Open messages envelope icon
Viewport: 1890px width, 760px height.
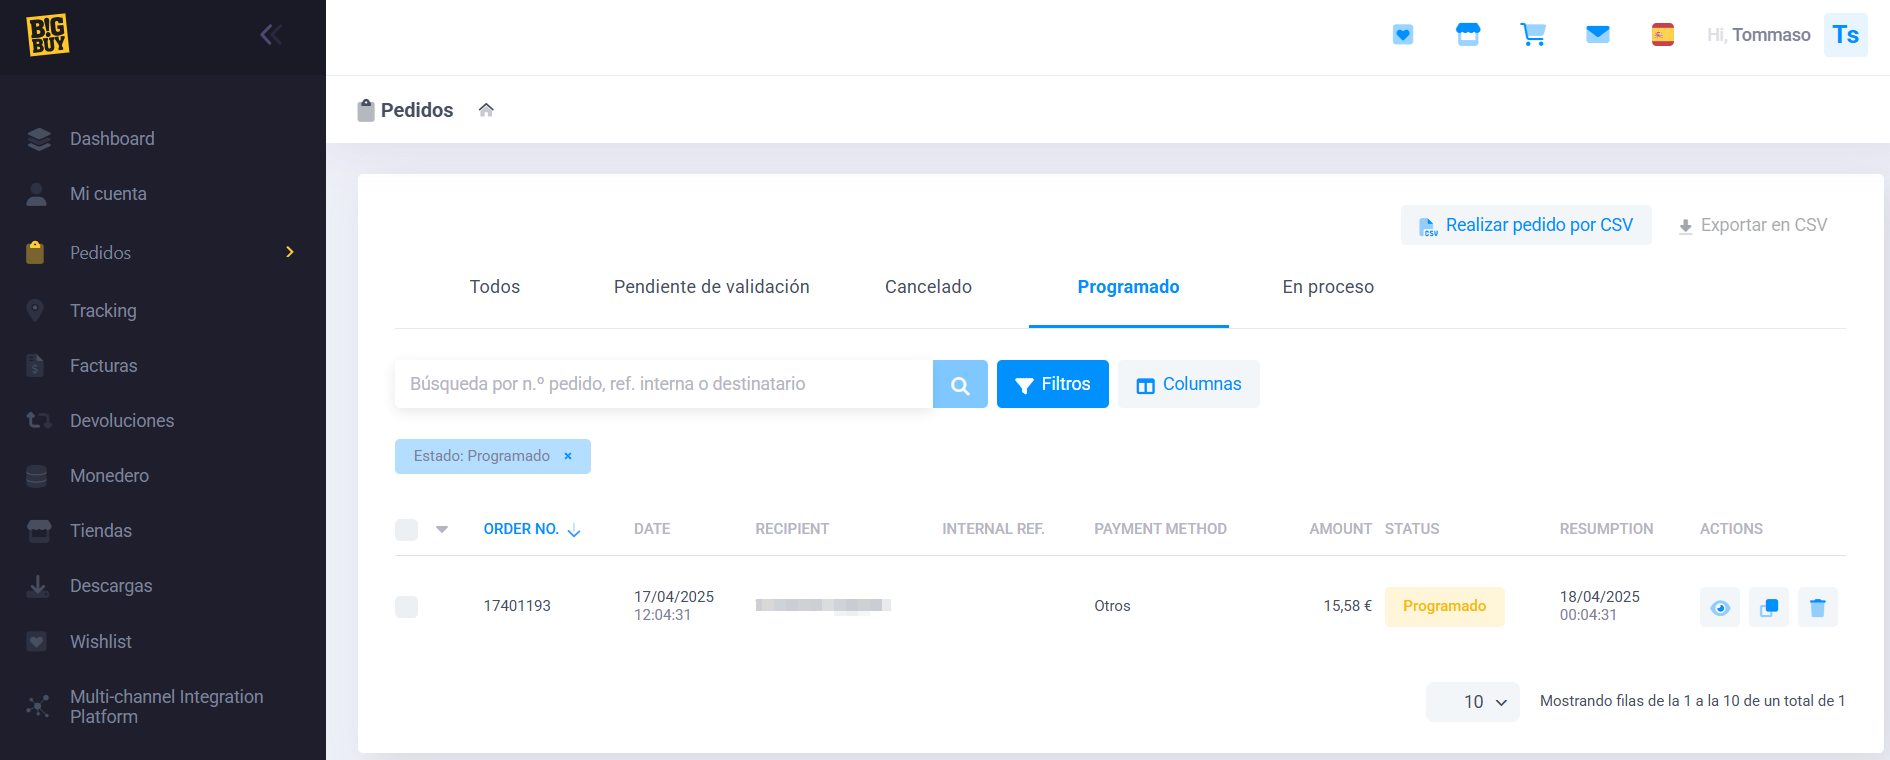point(1597,35)
